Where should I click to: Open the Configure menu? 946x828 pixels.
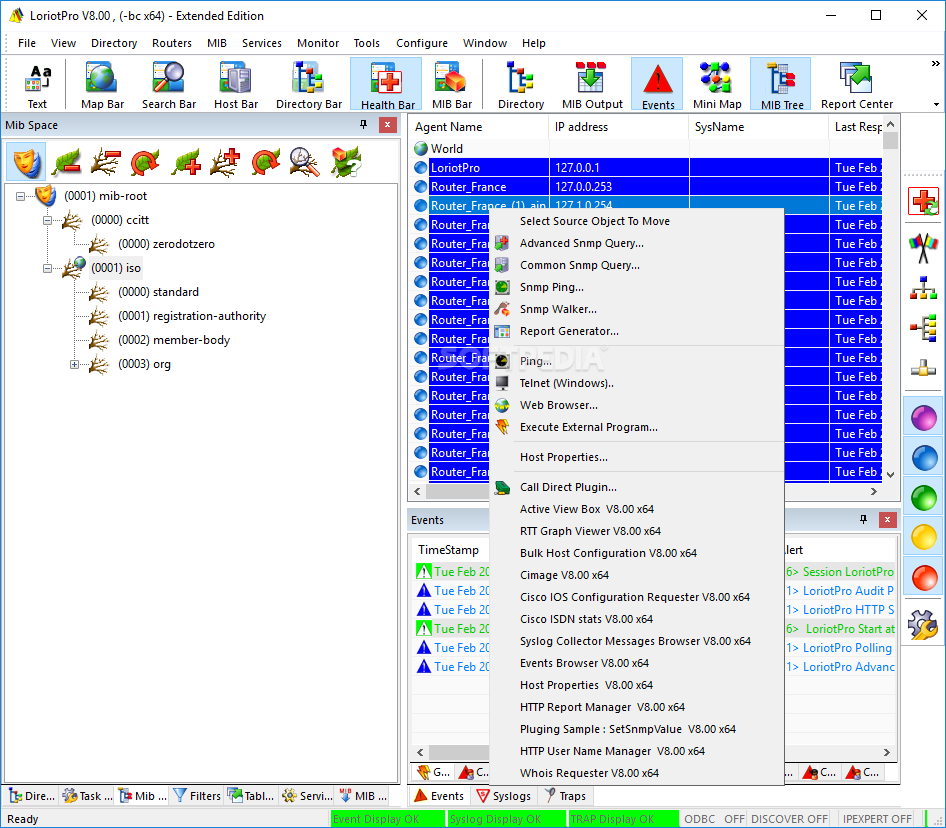pos(422,43)
